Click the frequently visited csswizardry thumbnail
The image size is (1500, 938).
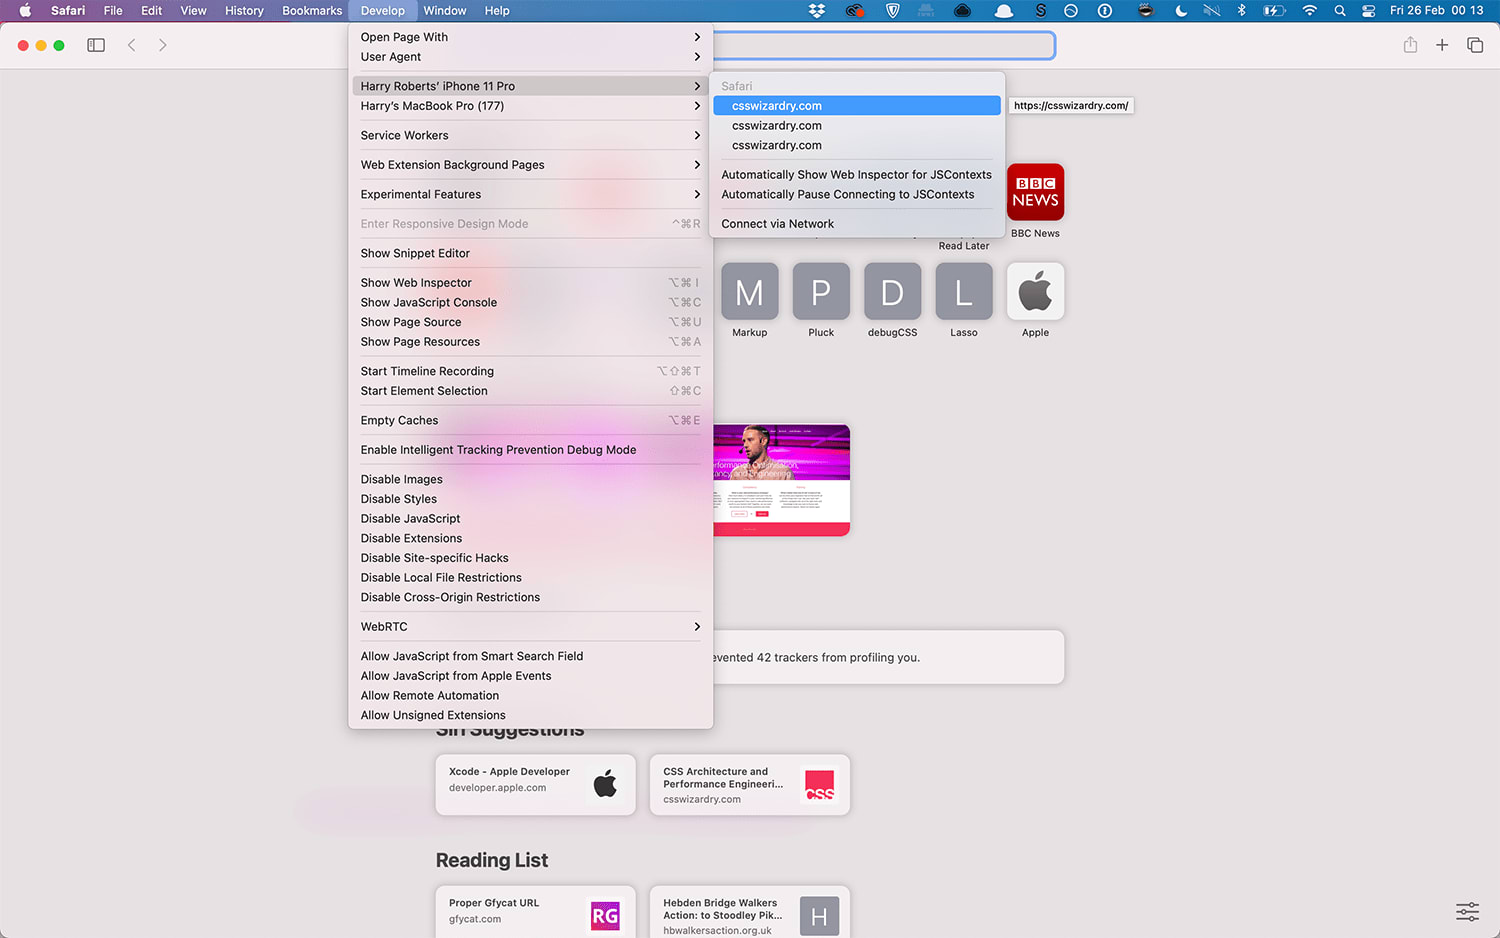pos(781,480)
